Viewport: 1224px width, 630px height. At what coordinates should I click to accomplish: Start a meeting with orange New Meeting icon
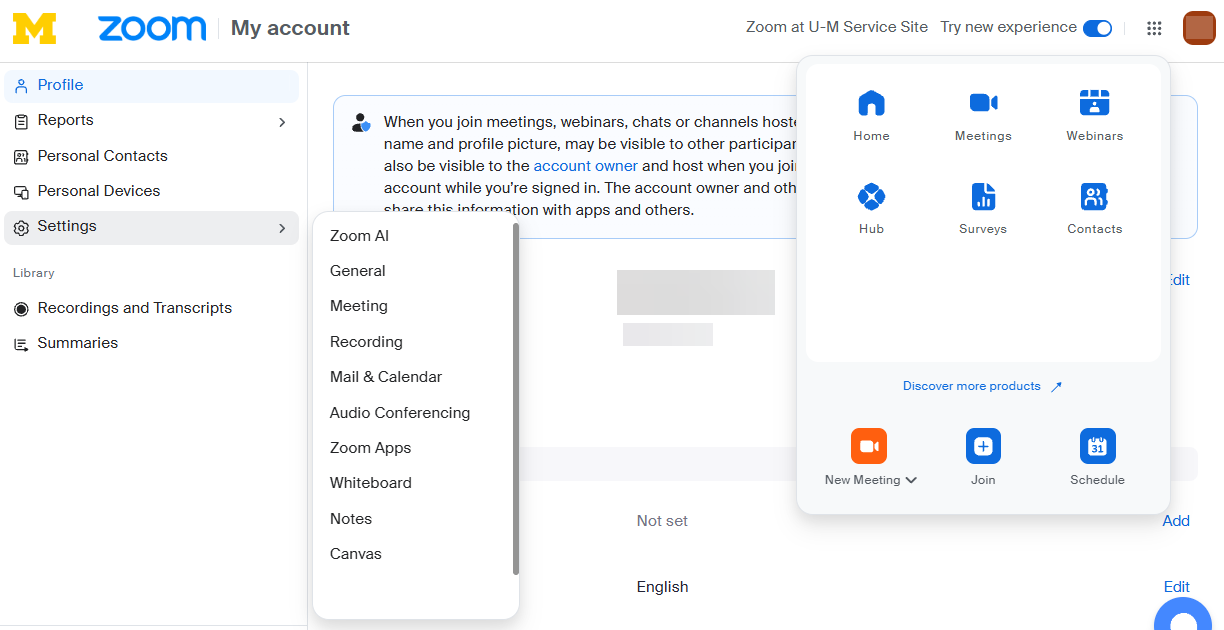pyautogui.click(x=869, y=446)
